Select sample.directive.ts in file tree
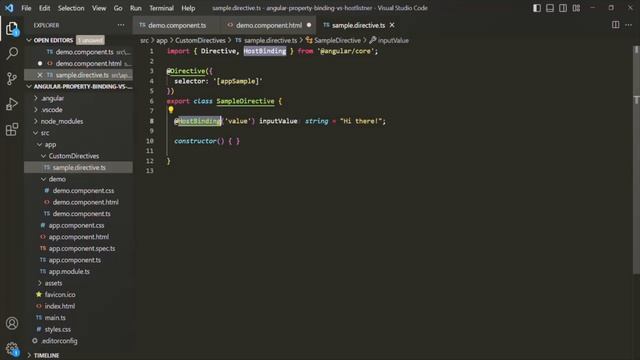Image resolution: width=640 pixels, height=360 pixels. coord(79,168)
